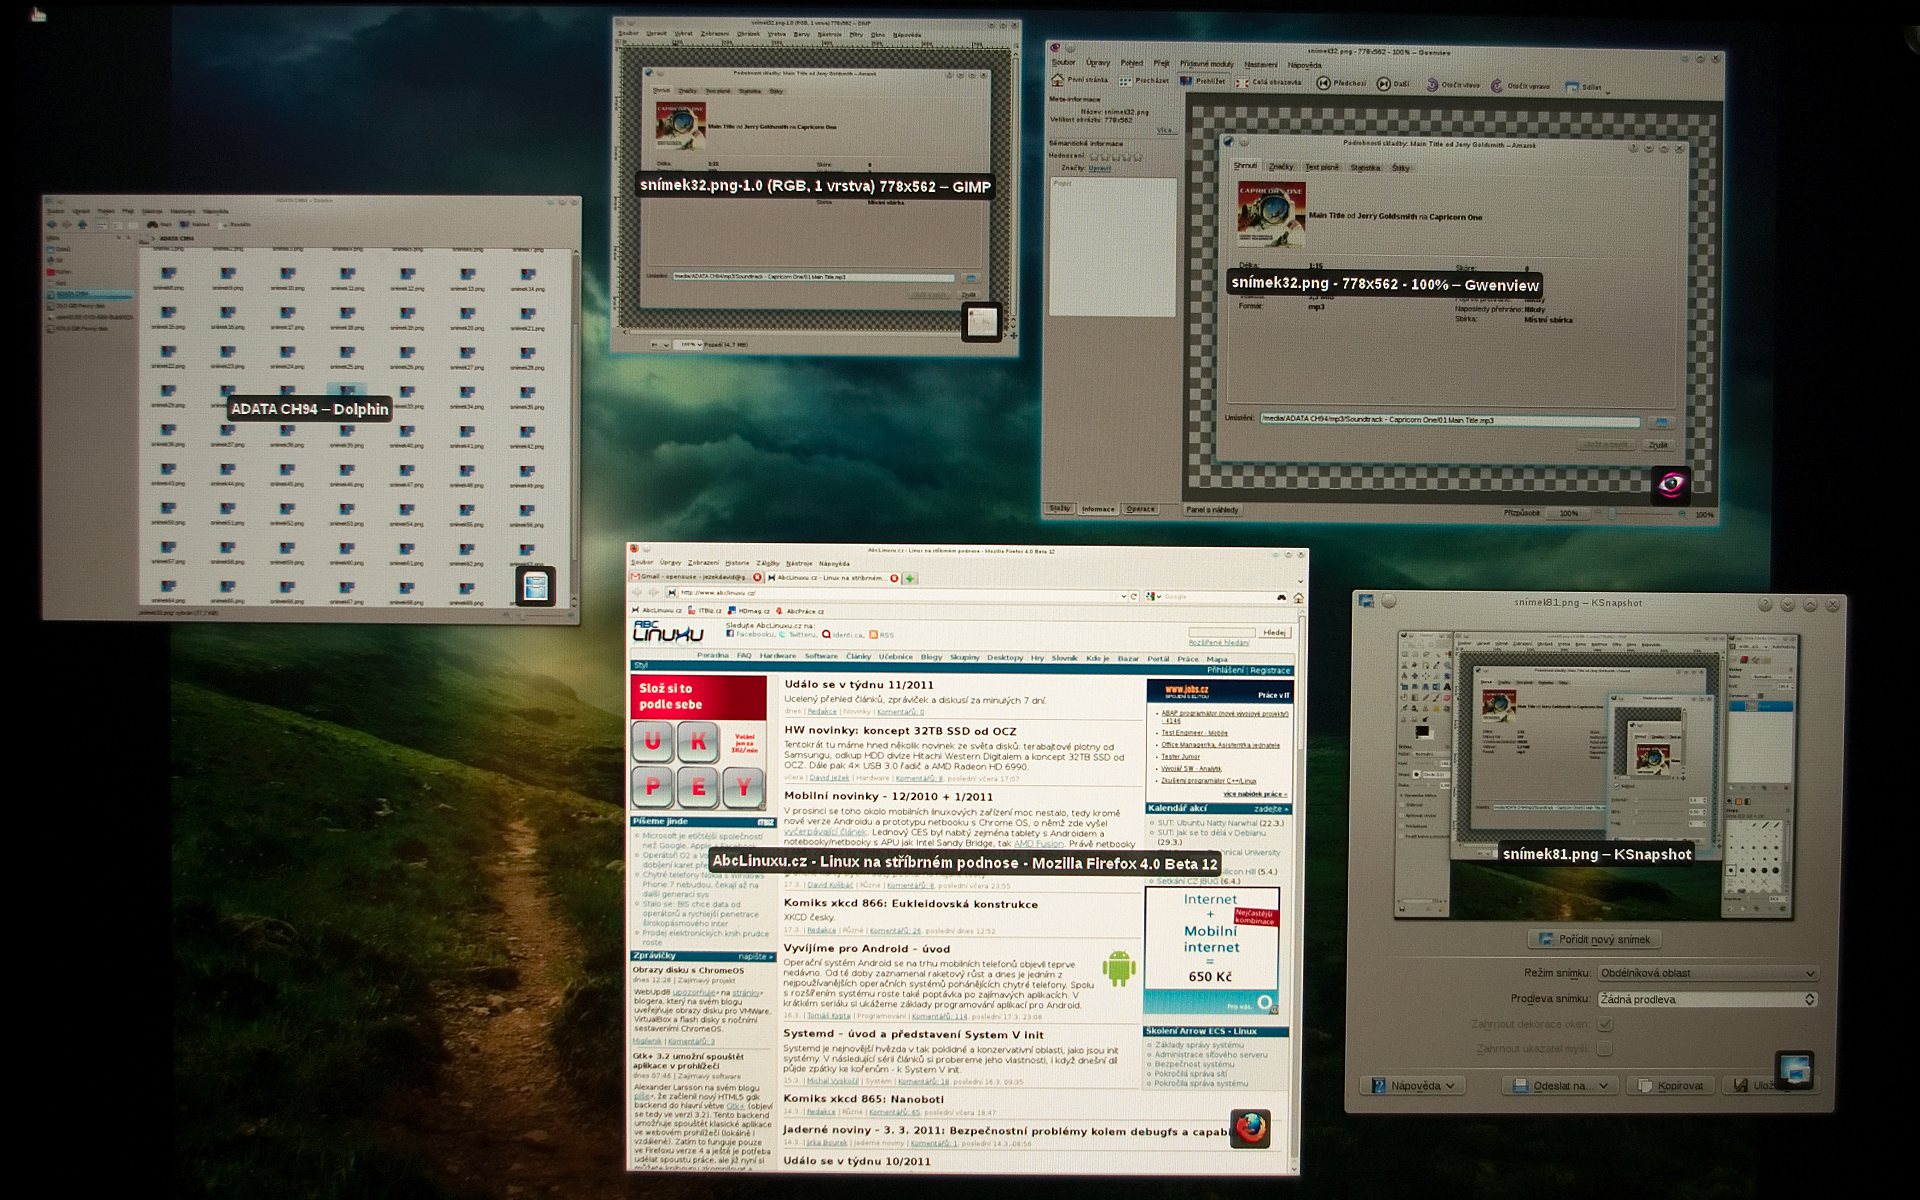
Task: Open Gwenview zoom 100% box
Action: point(1569,513)
